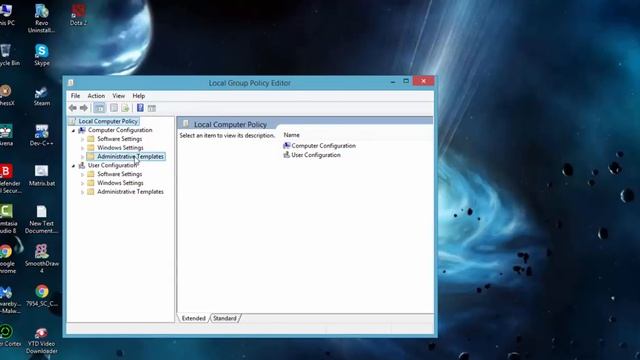Expand Software Settings under Computer Configuration
Image resolution: width=640 pixels, height=360 pixels.
[82, 139]
